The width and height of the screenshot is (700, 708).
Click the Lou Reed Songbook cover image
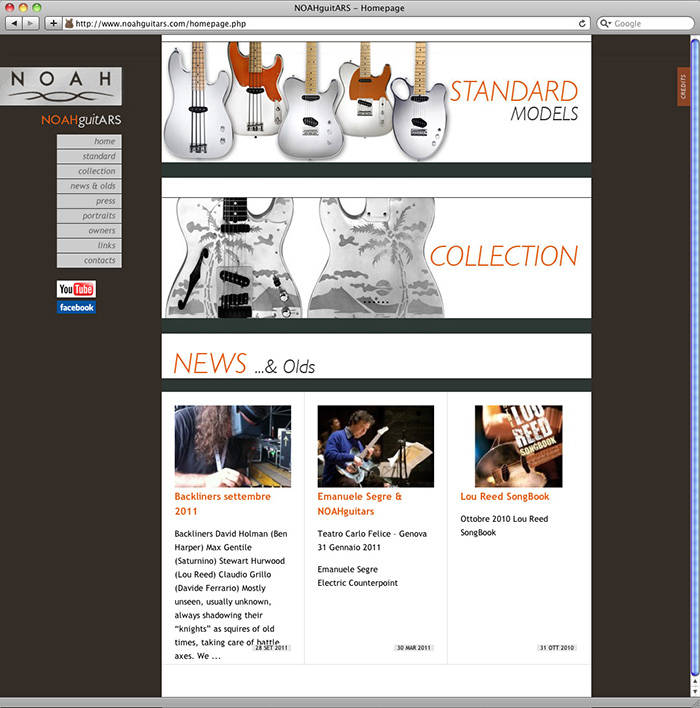tap(518, 446)
